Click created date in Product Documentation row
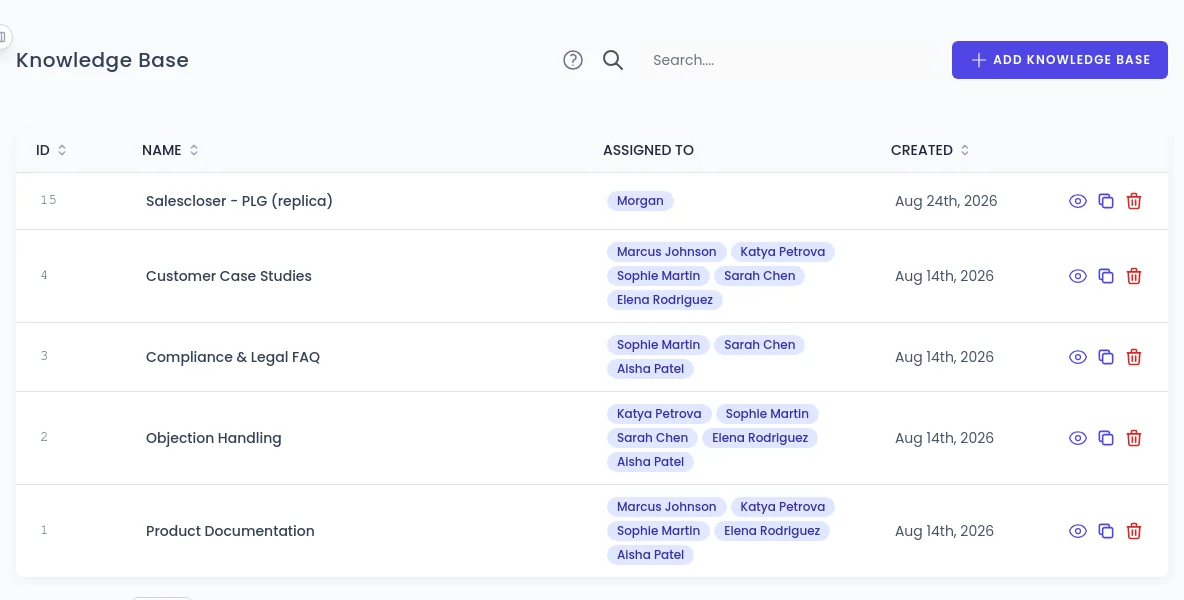Image resolution: width=1184 pixels, height=600 pixels. [x=944, y=531]
